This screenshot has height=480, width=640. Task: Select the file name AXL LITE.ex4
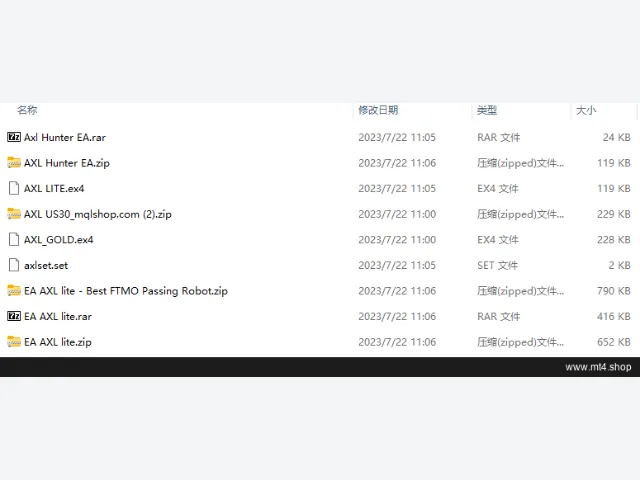(54, 189)
